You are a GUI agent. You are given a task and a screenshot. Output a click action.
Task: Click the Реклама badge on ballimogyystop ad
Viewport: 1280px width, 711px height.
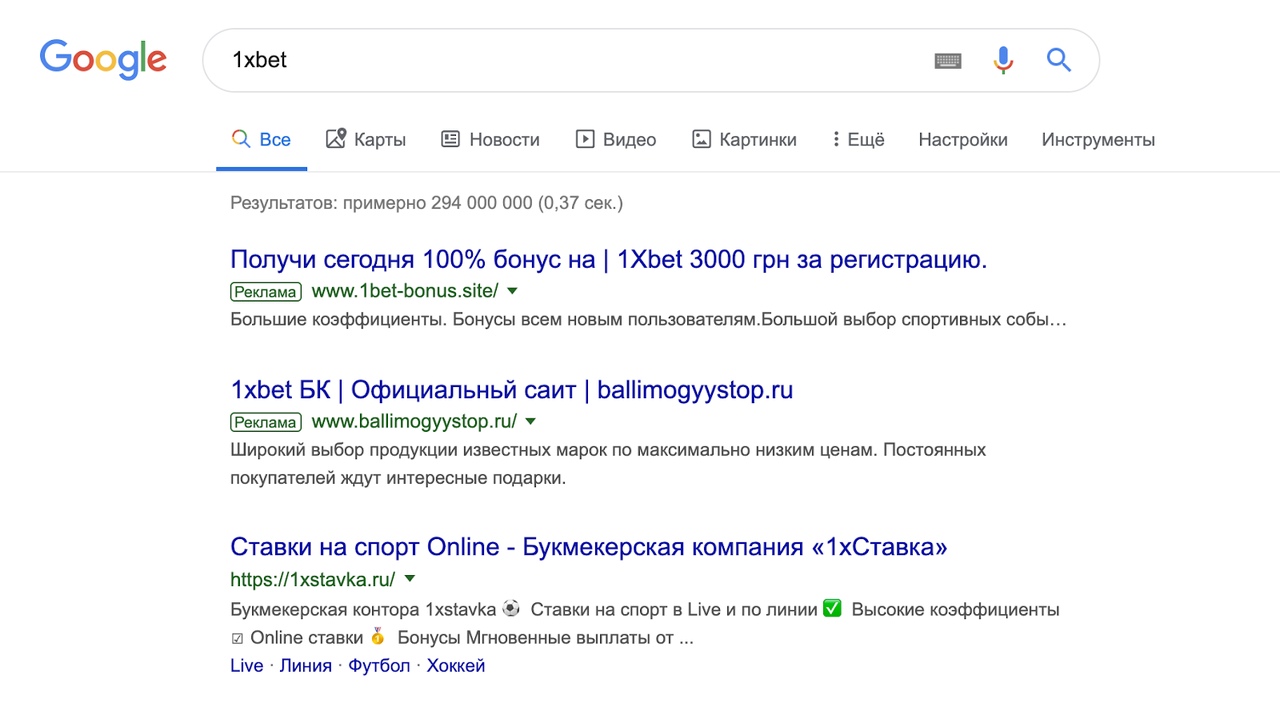click(x=266, y=422)
